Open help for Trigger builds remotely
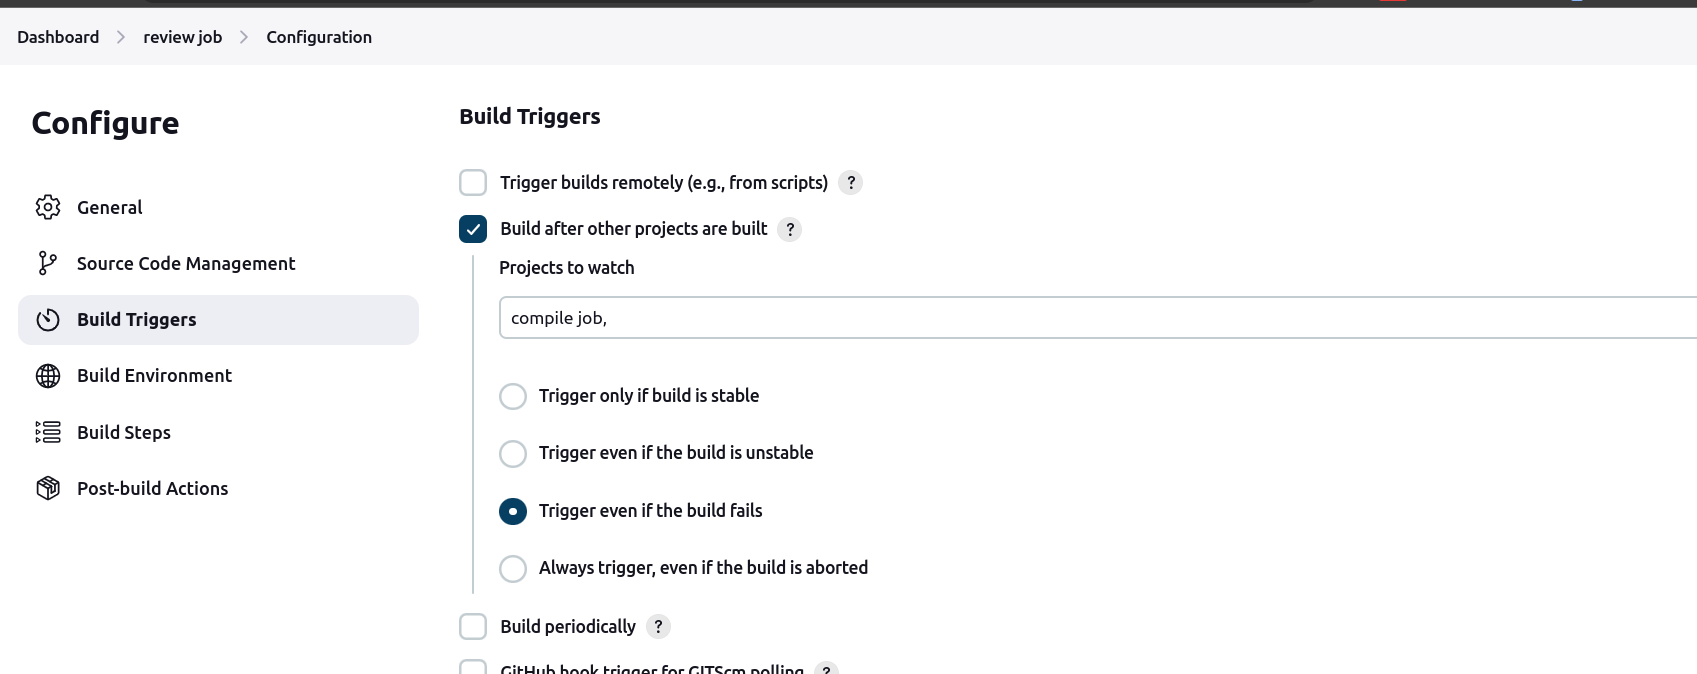1697x674 pixels. tap(851, 182)
